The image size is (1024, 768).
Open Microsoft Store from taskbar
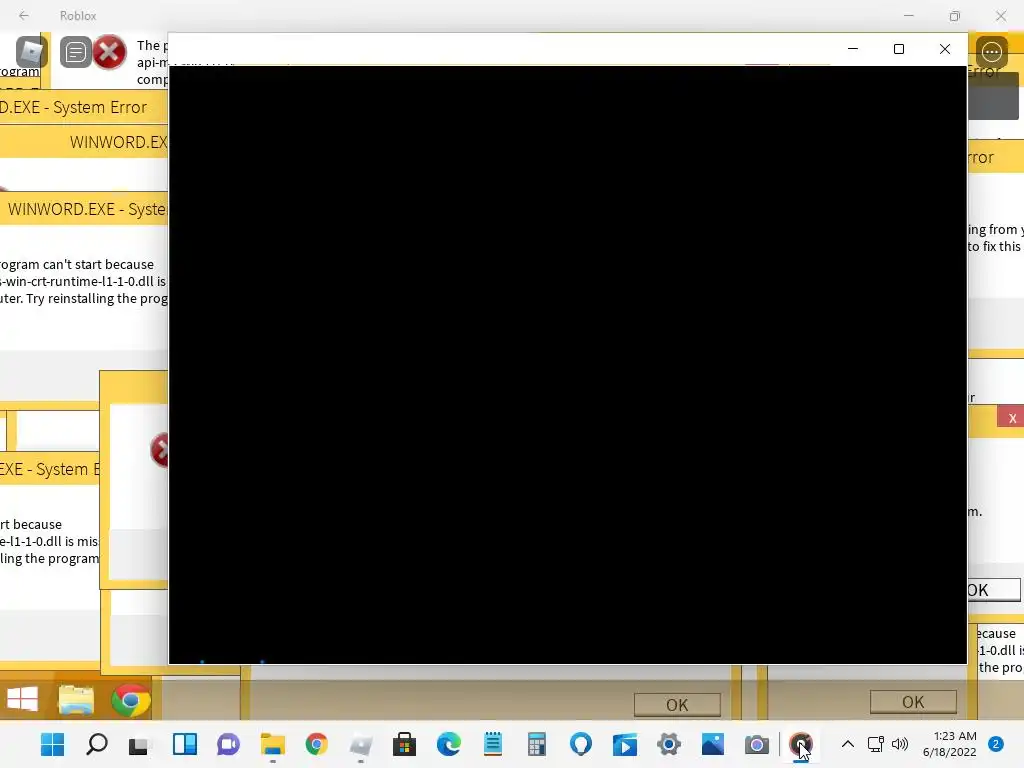pyautogui.click(x=404, y=744)
